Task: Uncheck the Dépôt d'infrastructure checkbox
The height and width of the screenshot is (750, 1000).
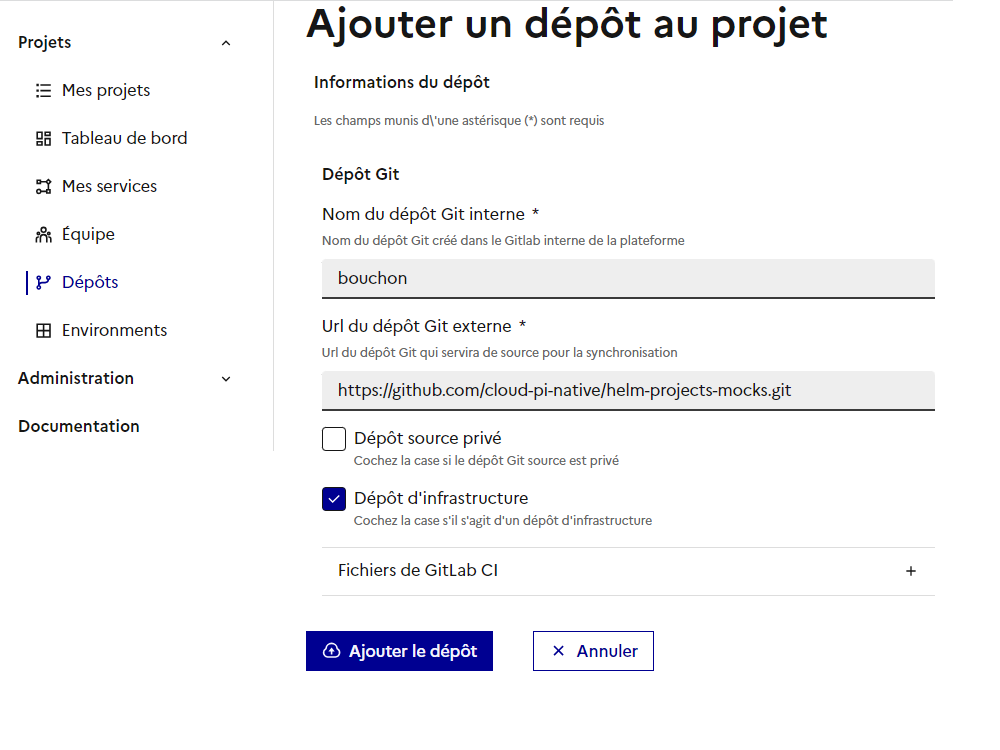Action: tap(333, 498)
